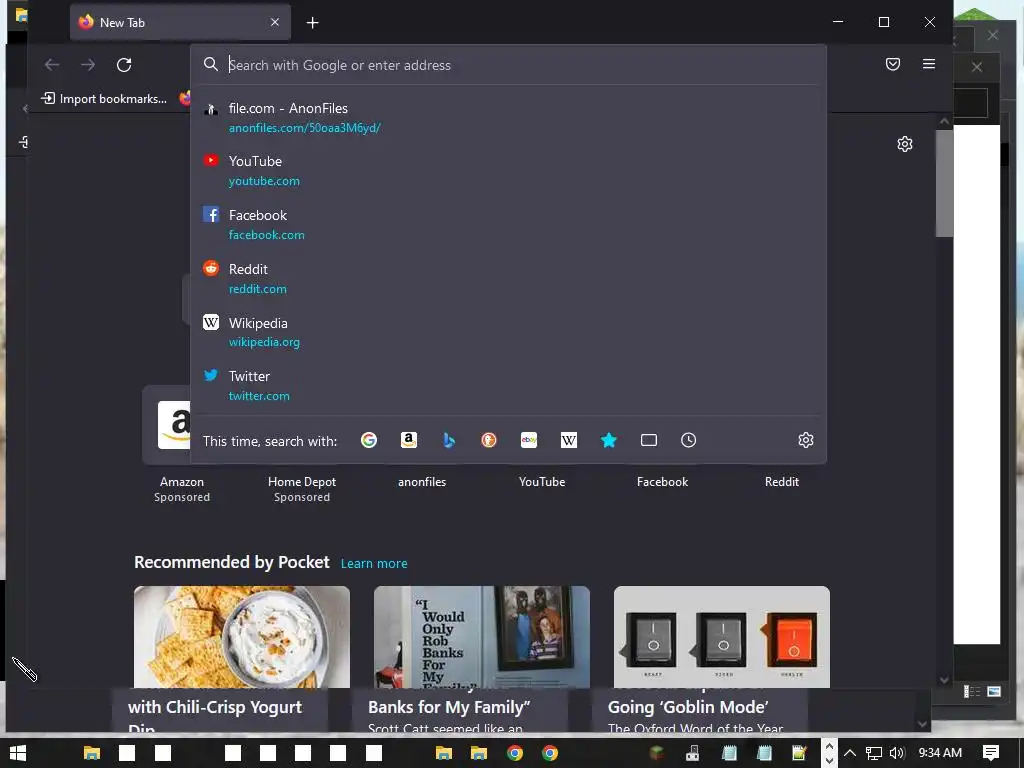Search this time with DuckDuckGo icon
This screenshot has height=768, width=1024.
(x=488, y=440)
